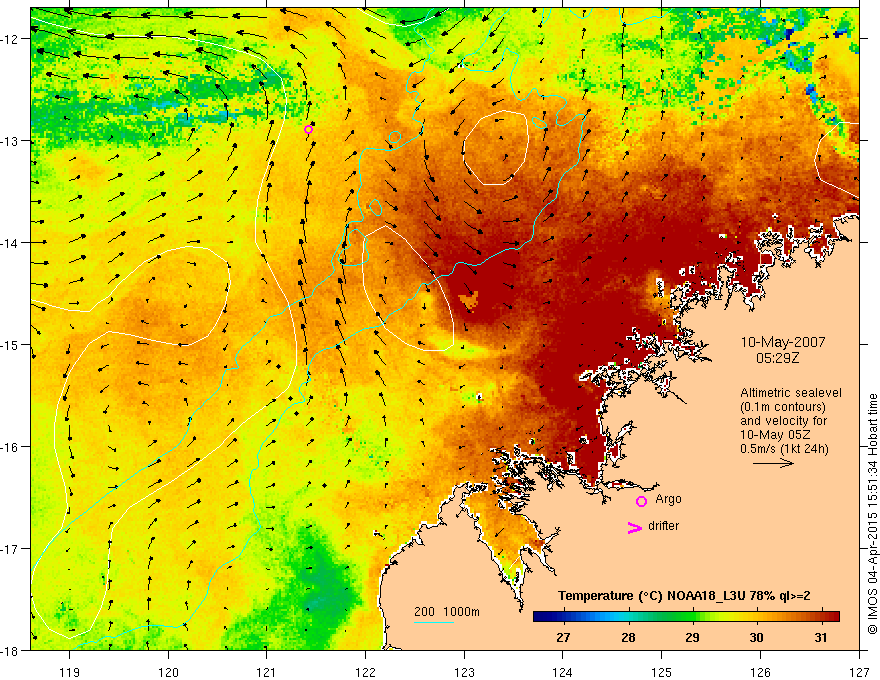Click the '125' longitude axis label
This screenshot has height=680, width=880.
[x=662, y=672]
